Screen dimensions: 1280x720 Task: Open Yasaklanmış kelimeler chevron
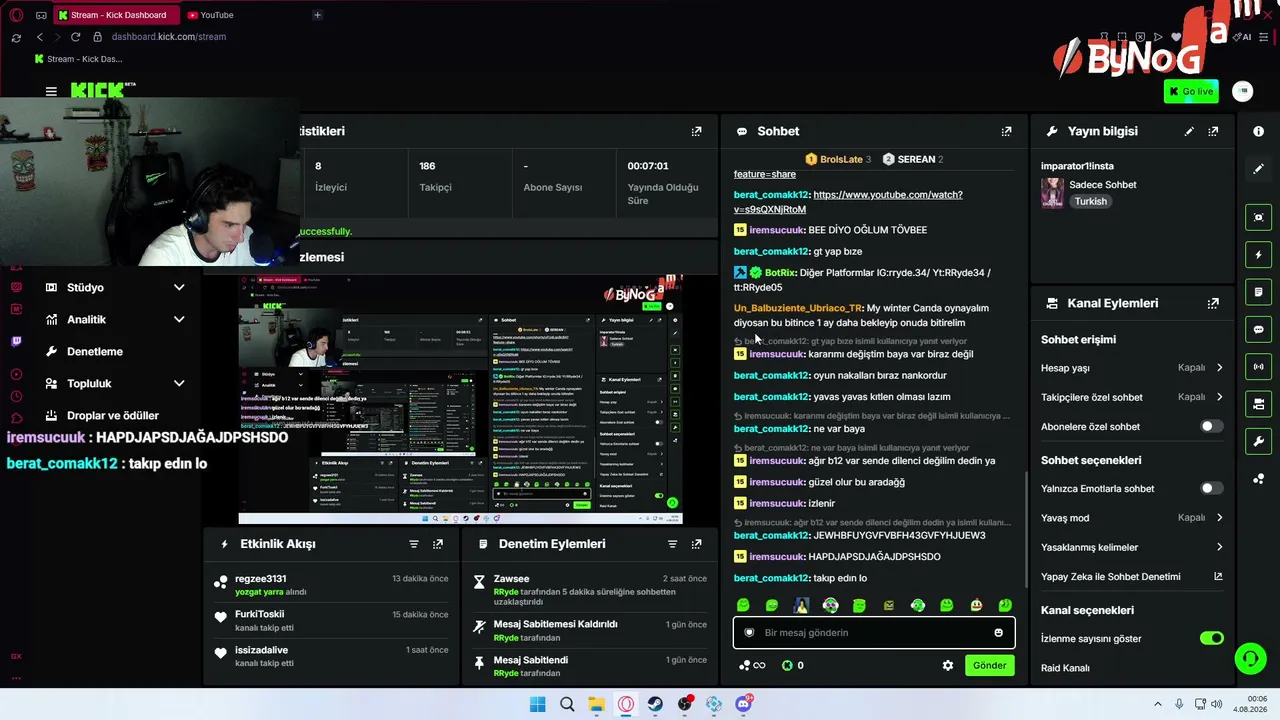pos(1219,547)
